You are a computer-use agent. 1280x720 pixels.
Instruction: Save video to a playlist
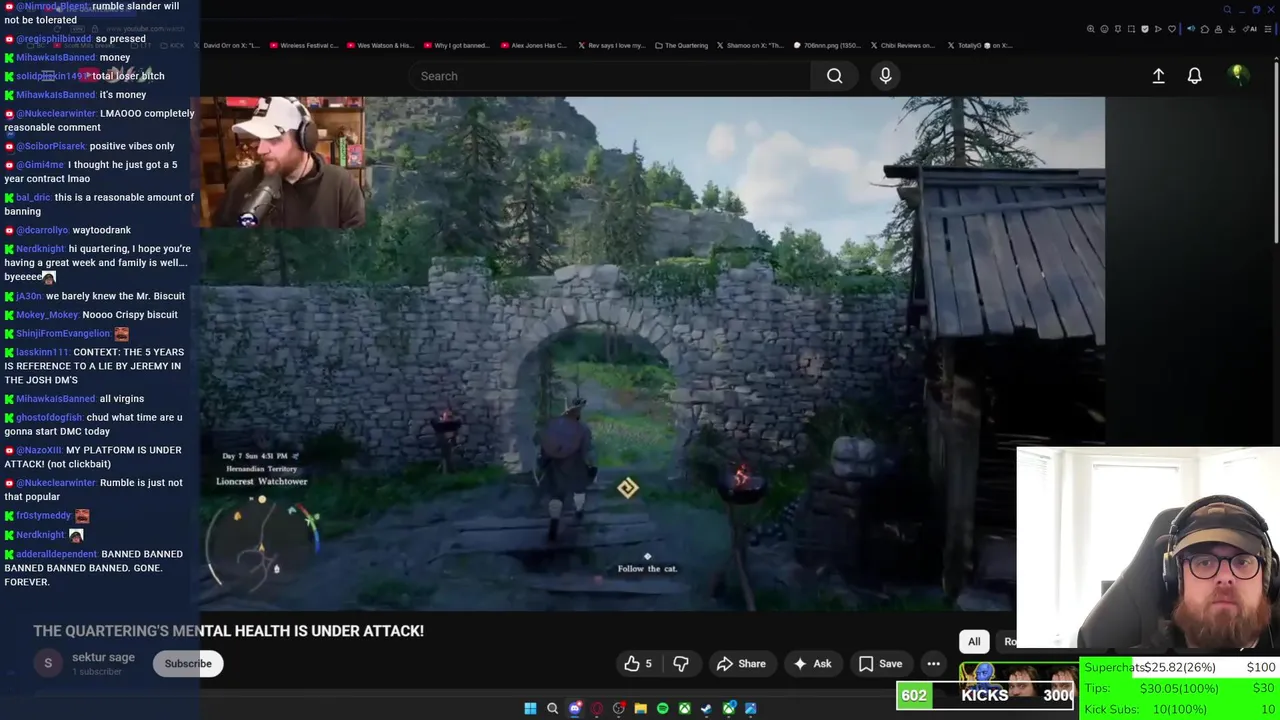[880, 664]
